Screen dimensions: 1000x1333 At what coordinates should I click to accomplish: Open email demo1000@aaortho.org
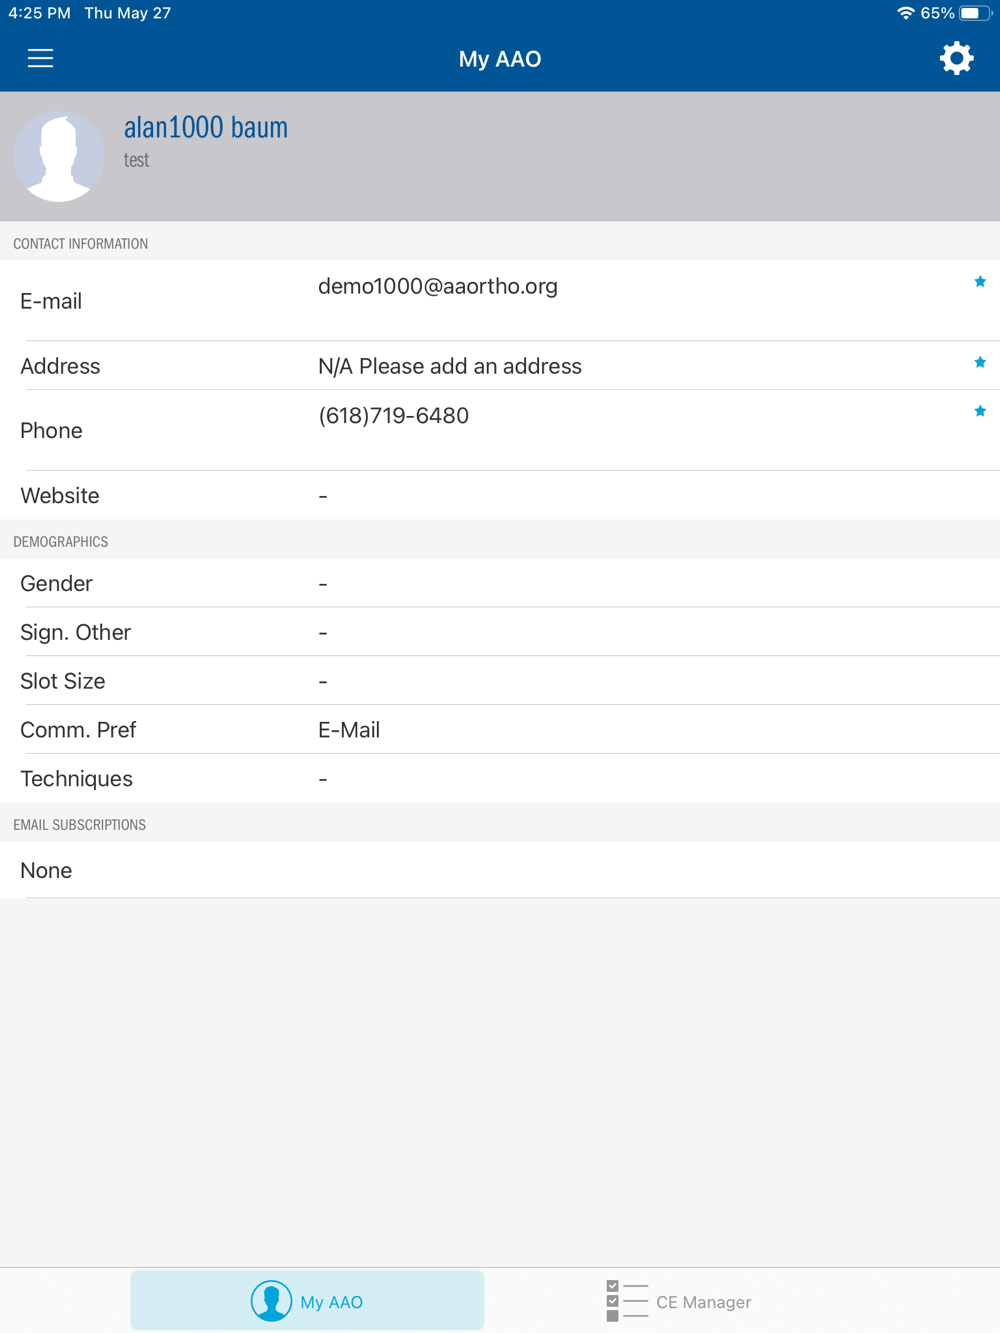pyautogui.click(x=438, y=286)
